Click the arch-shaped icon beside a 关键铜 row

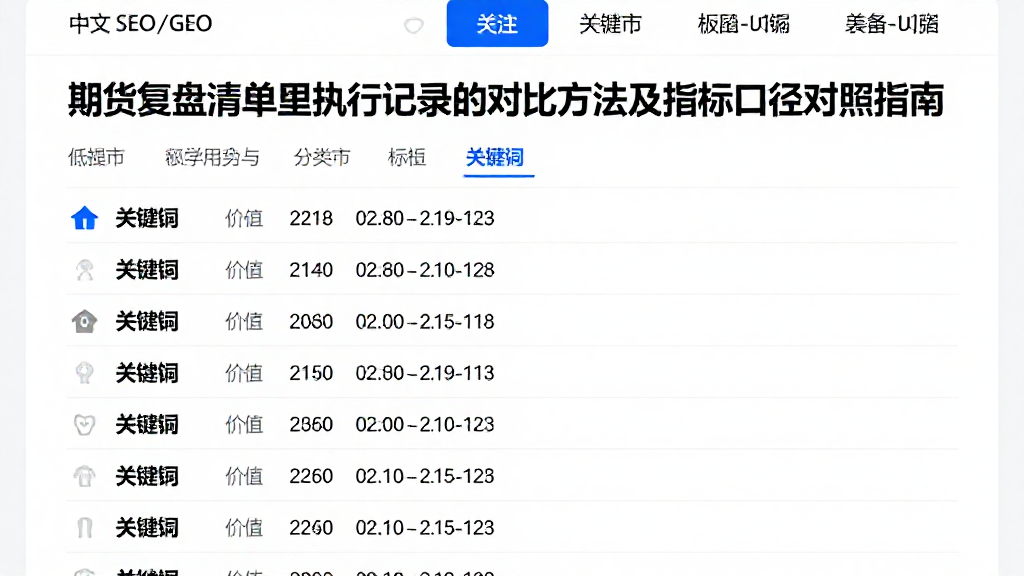pos(84,528)
